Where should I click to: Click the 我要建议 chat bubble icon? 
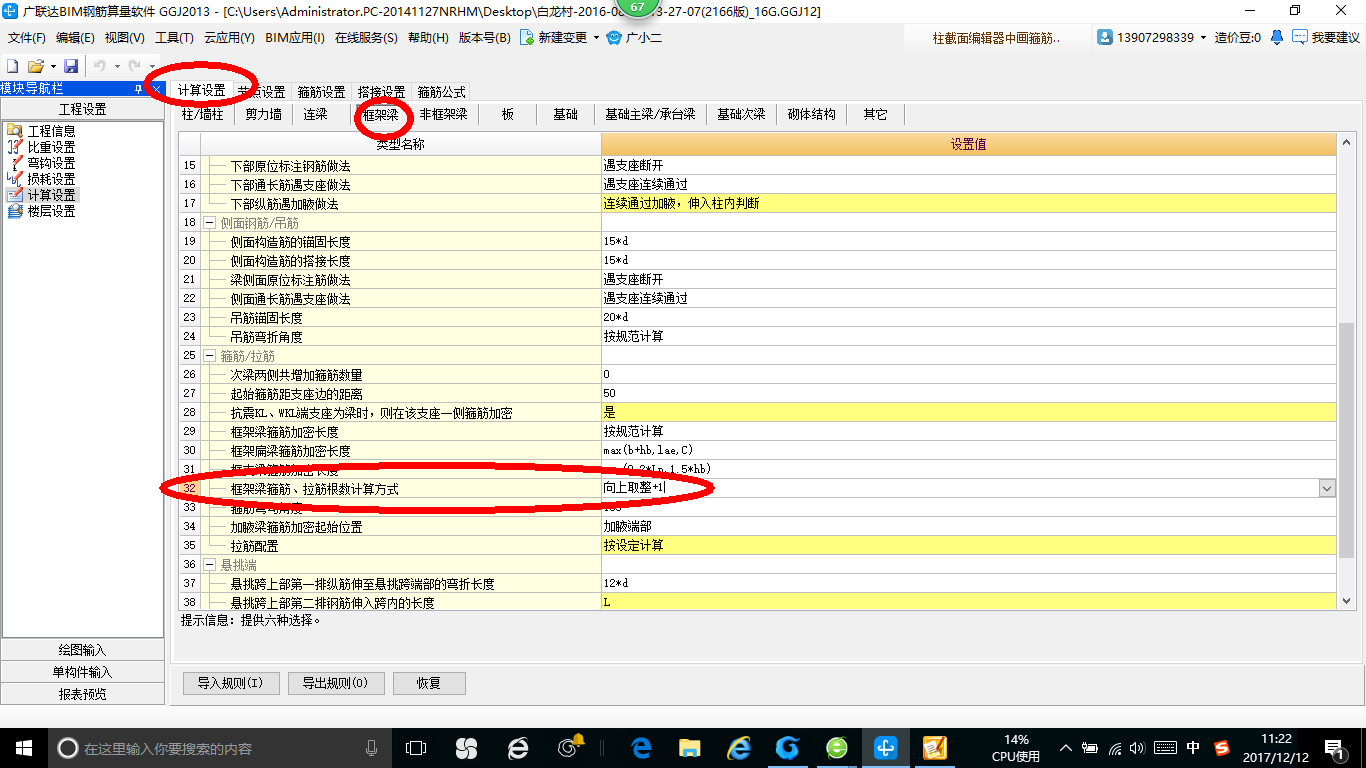click(x=1299, y=38)
